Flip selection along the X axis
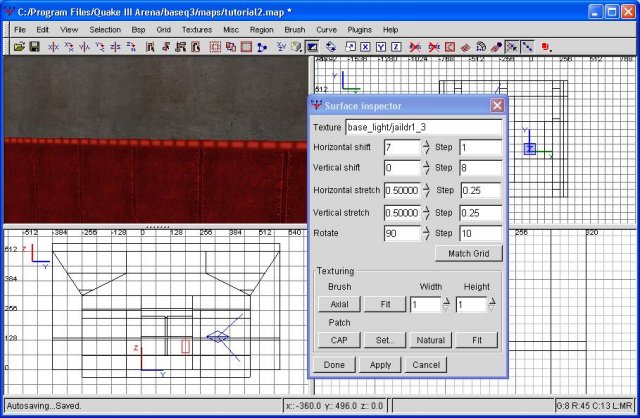 tap(53, 47)
